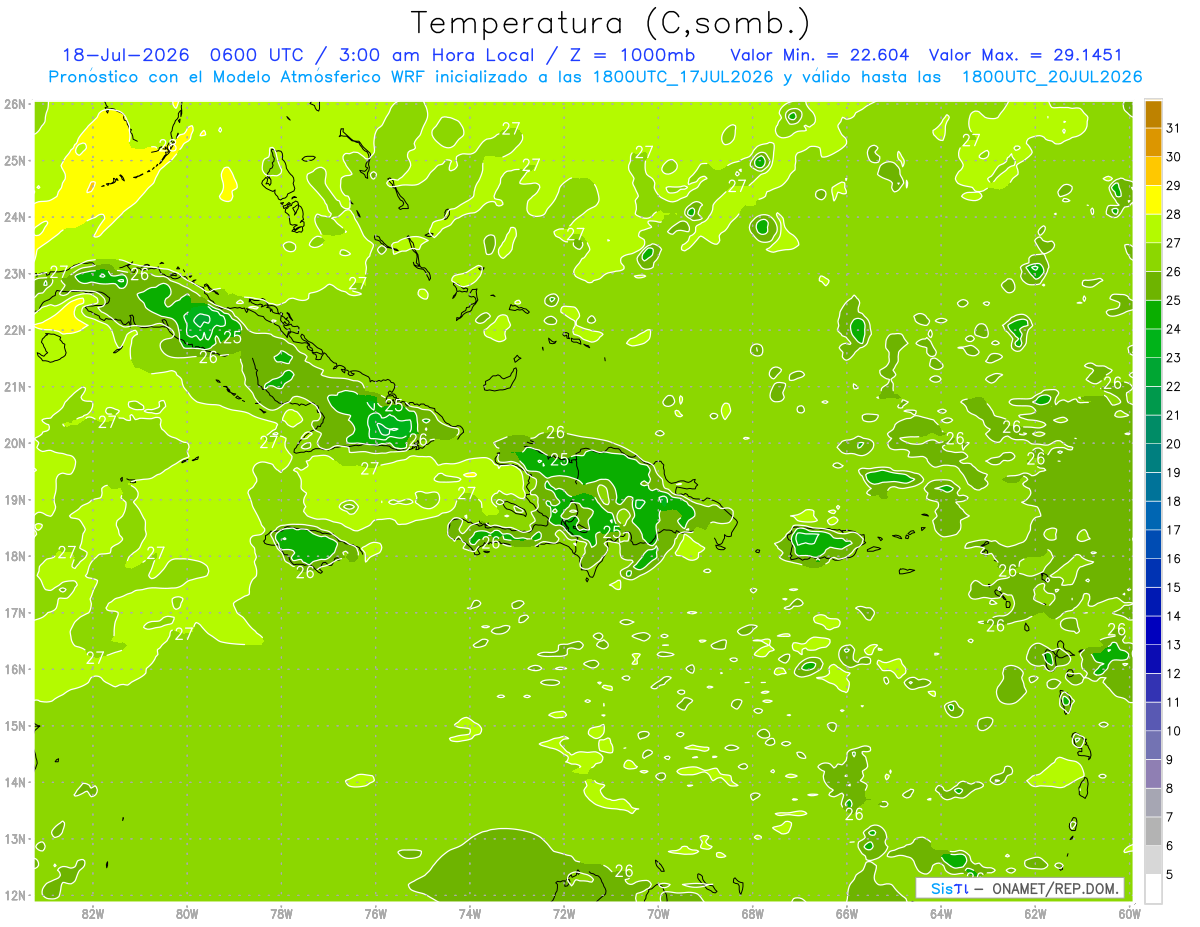Click the "64W" longitude axis label
The image size is (1200, 927).
pos(941,913)
